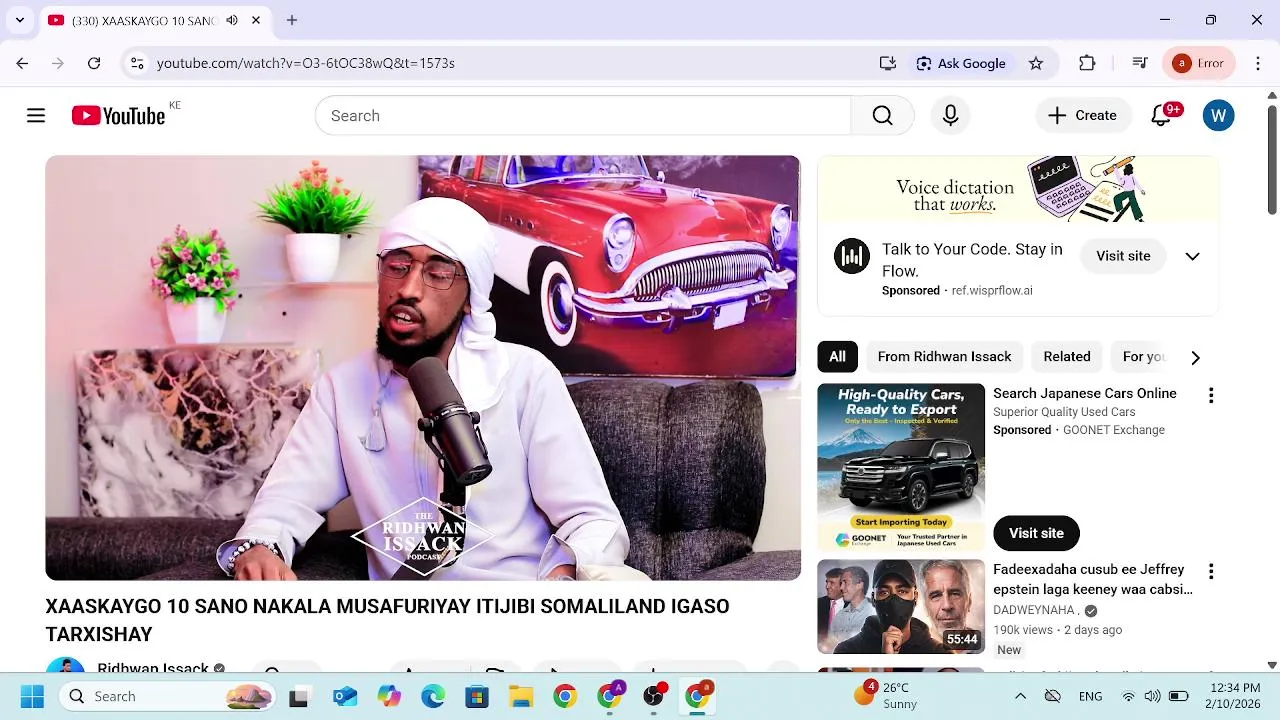1280x720 pixels.
Task: Open the volume tray icon
Action: click(1152, 696)
